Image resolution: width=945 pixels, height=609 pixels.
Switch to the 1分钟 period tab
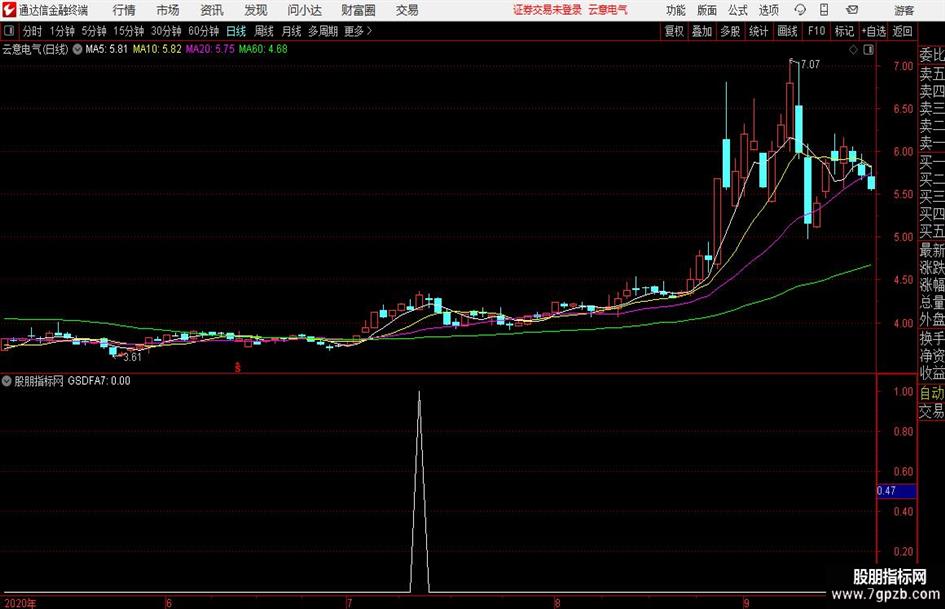[62, 31]
